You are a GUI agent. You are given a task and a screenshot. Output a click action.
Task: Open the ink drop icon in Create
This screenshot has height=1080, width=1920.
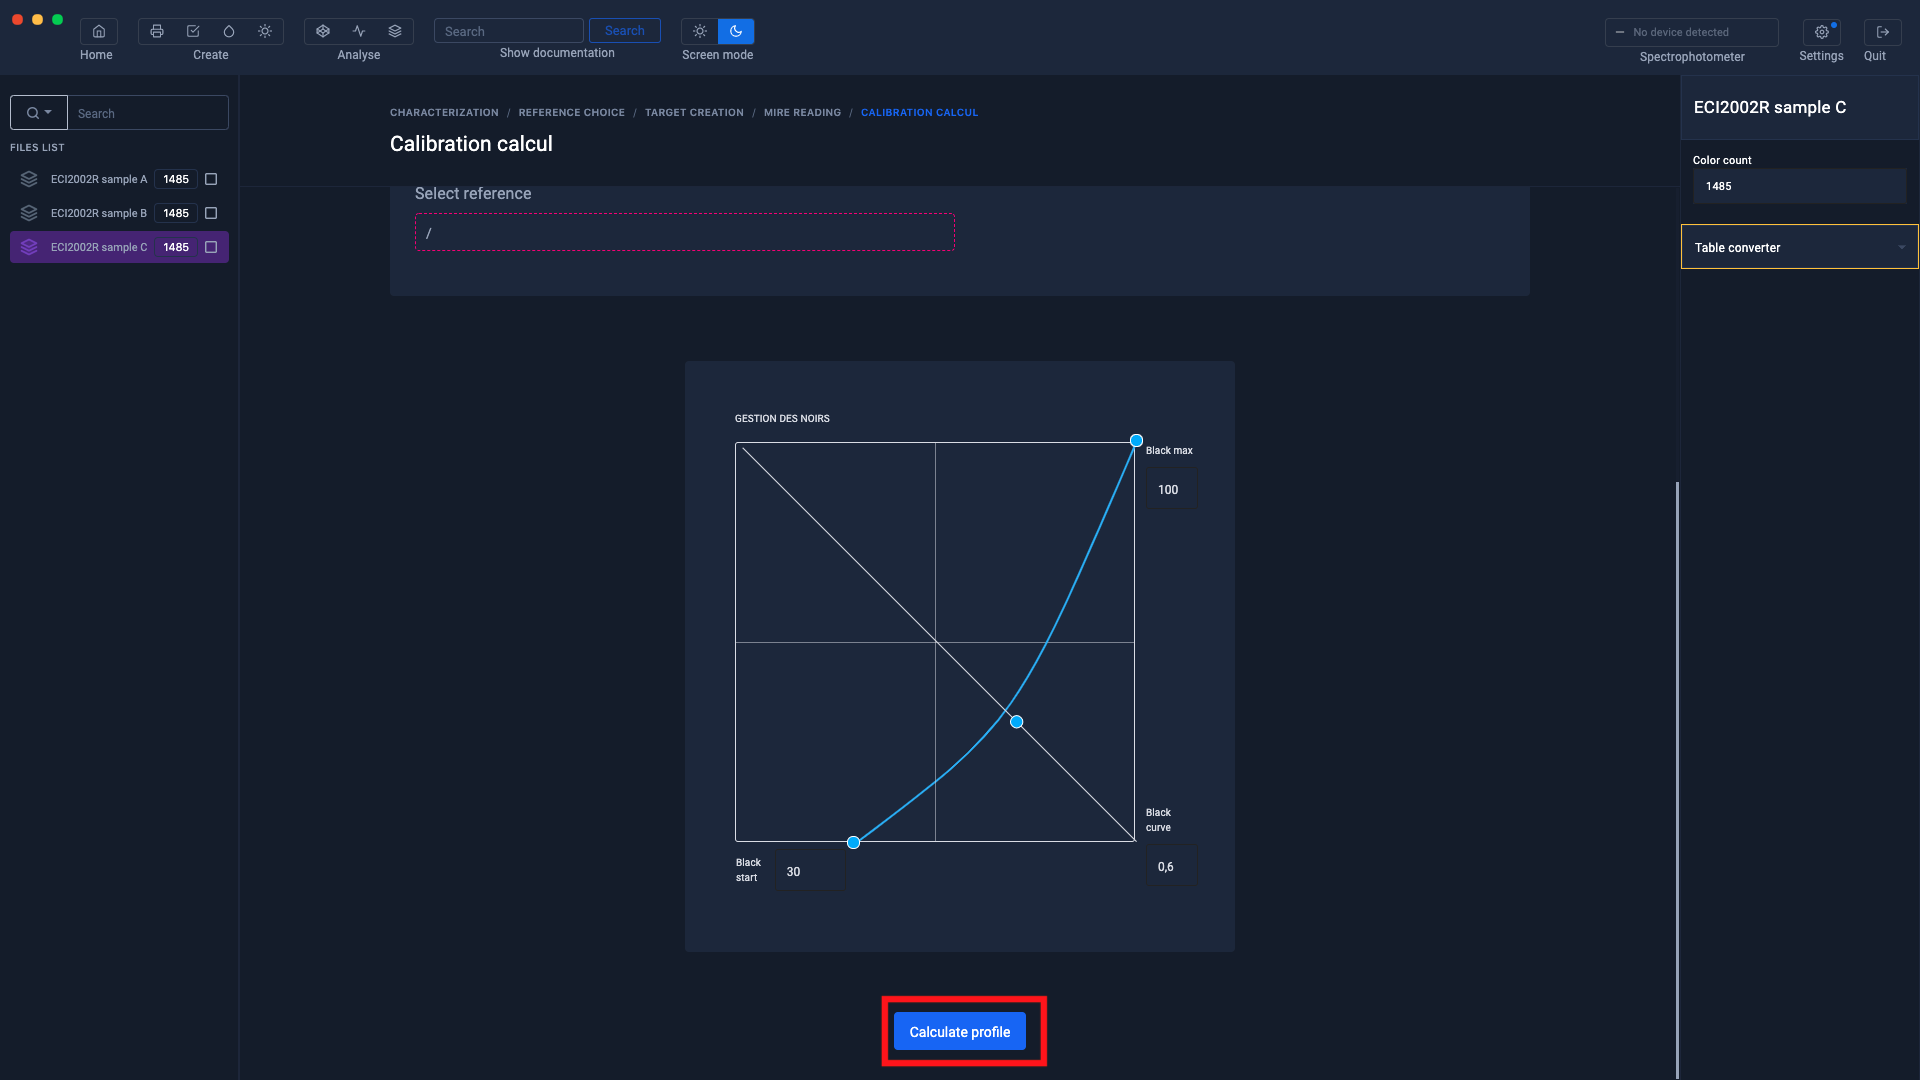coord(229,31)
